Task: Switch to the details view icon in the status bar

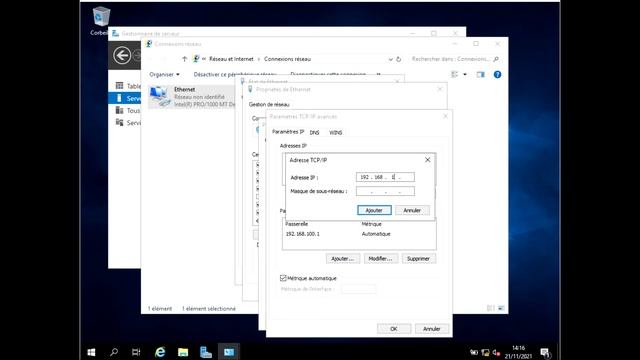Action: pos(491,308)
